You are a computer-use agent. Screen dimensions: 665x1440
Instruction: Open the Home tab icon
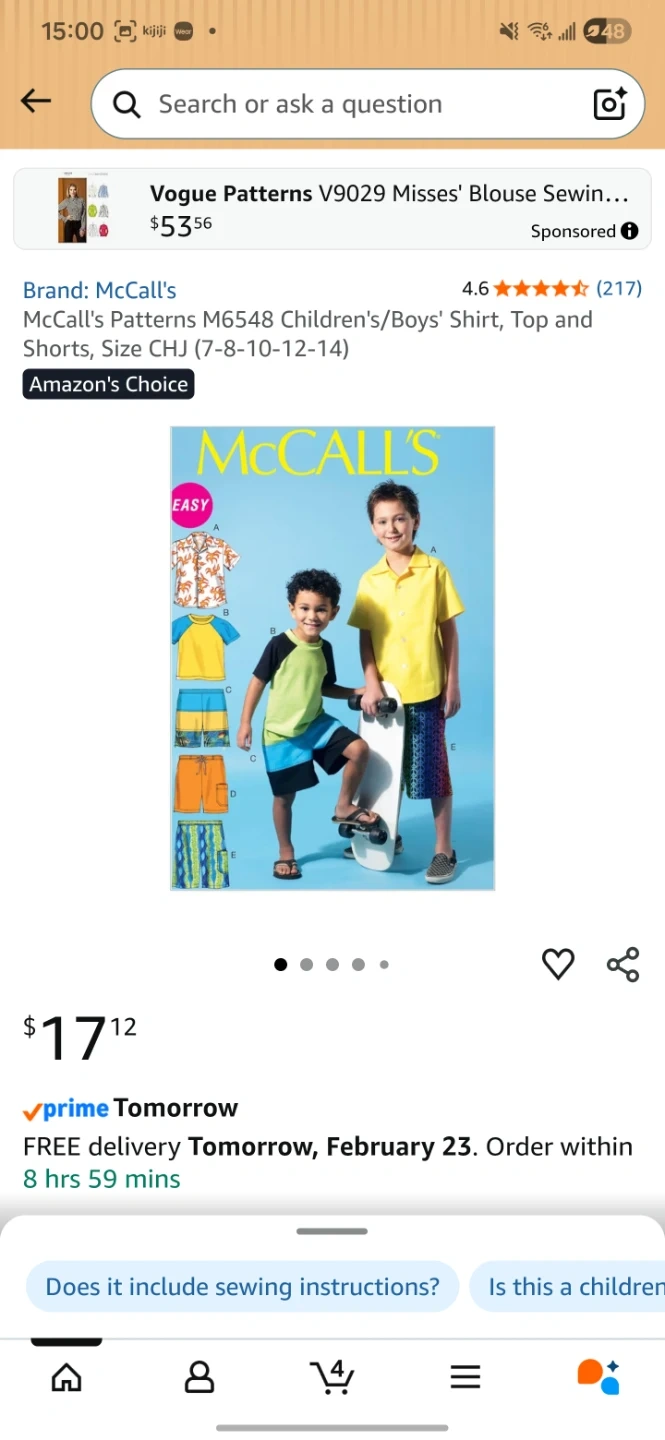tap(66, 1377)
